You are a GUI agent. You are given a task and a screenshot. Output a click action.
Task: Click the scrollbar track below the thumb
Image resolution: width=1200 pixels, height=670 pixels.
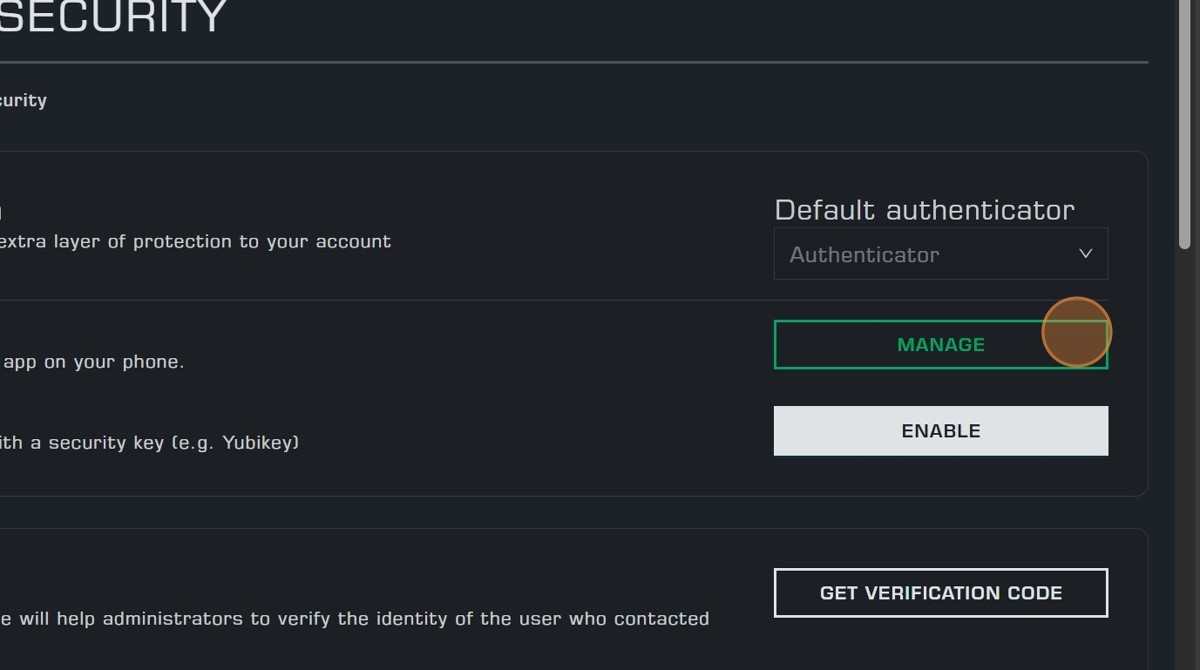[1185, 450]
